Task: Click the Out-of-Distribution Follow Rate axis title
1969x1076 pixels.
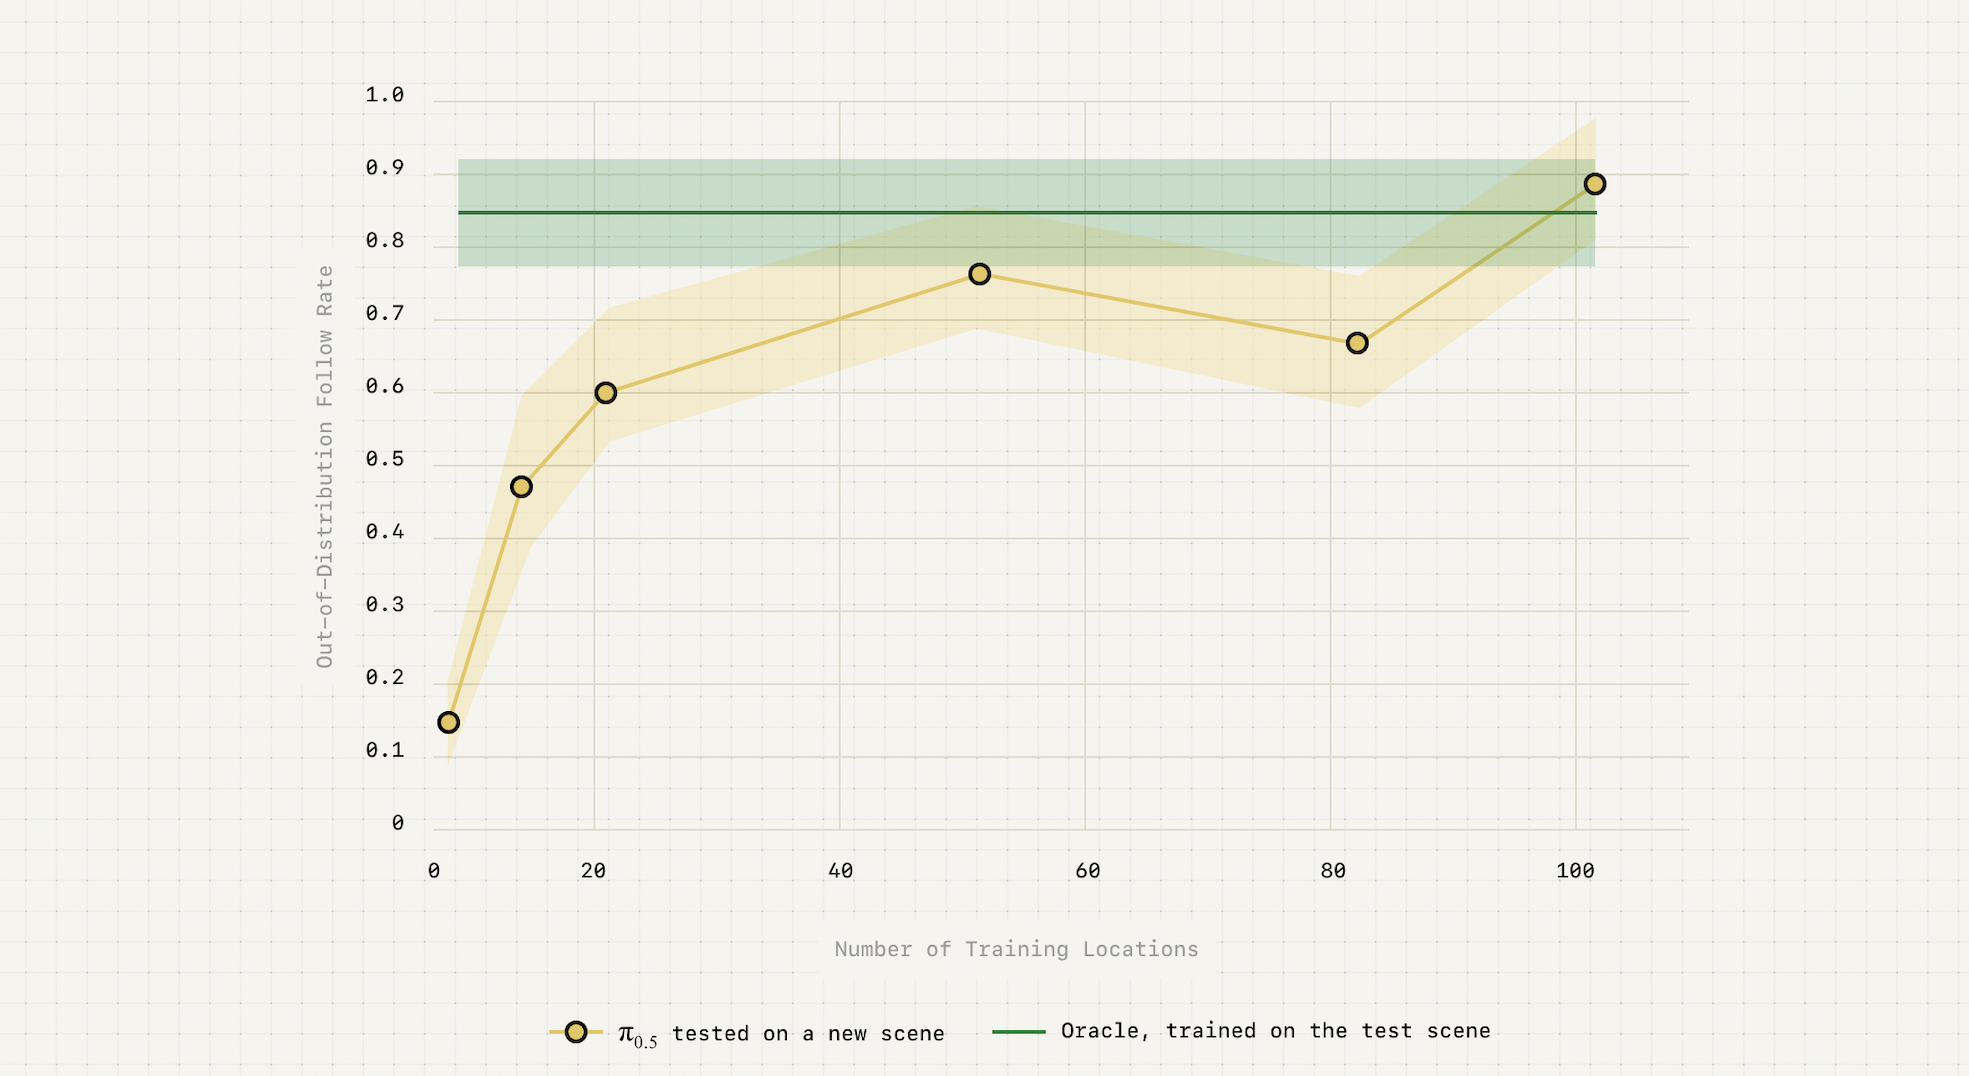Action: click(x=325, y=466)
